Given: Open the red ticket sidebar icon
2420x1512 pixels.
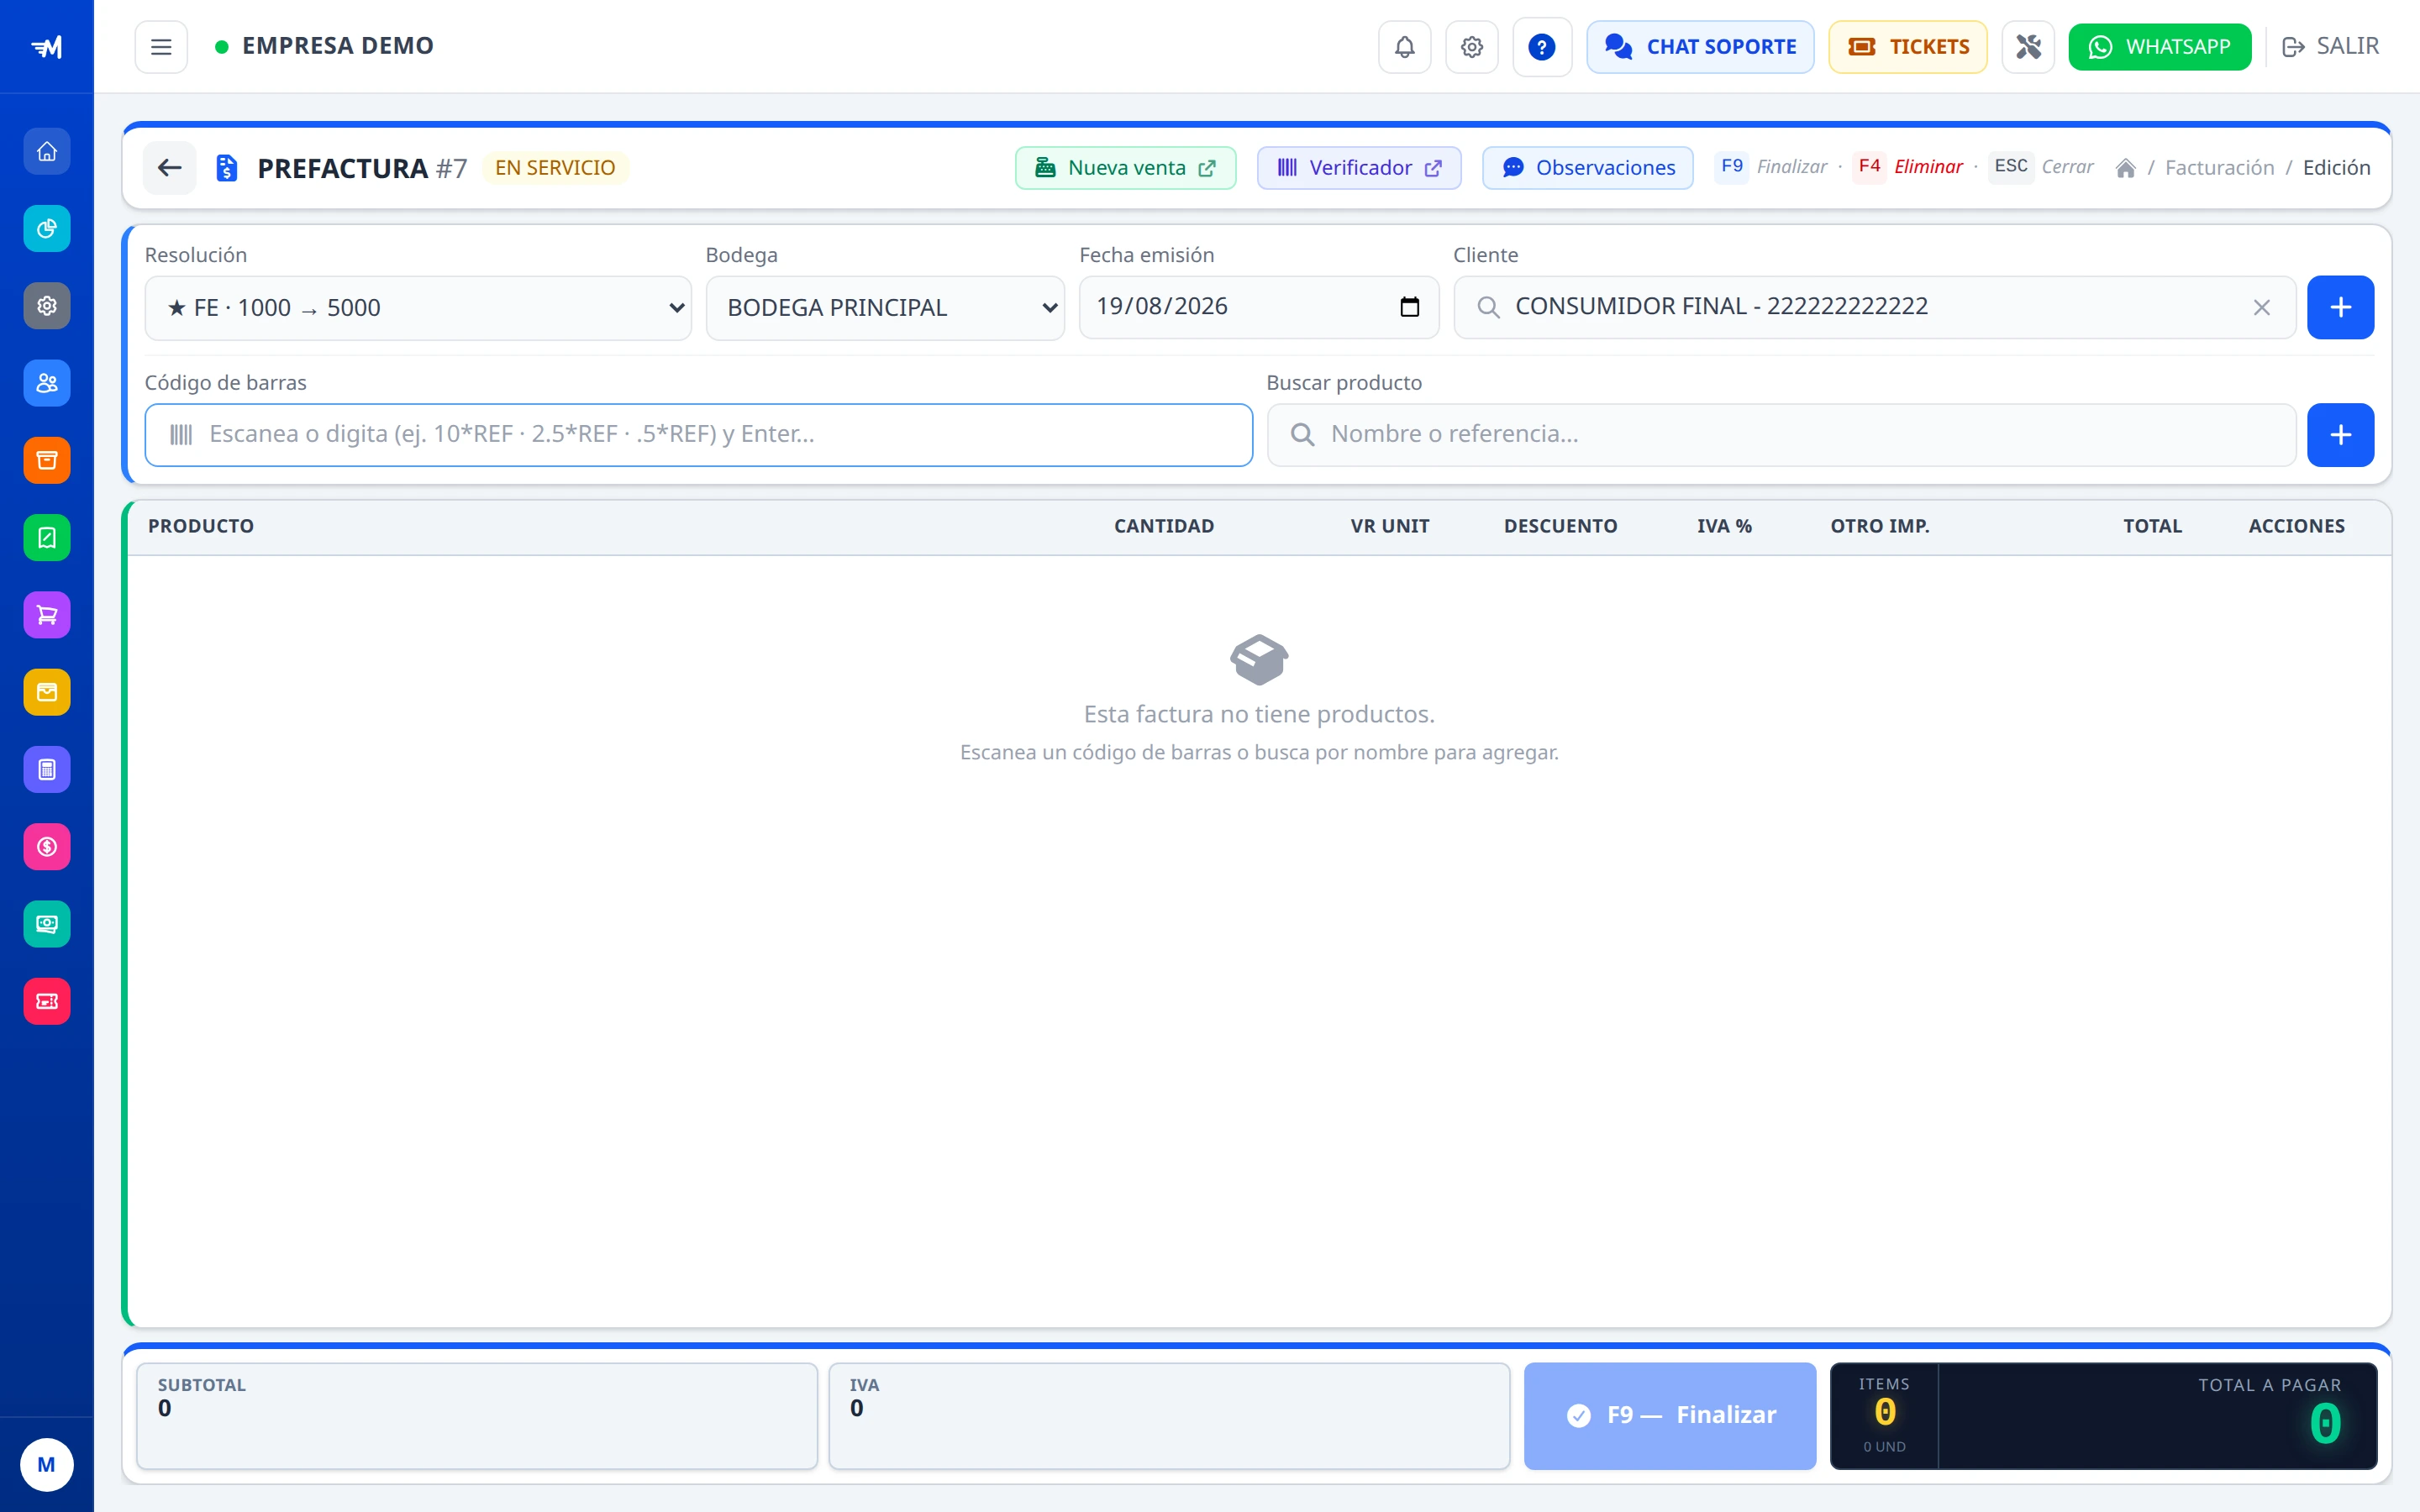Looking at the screenshot, I should tap(47, 1001).
